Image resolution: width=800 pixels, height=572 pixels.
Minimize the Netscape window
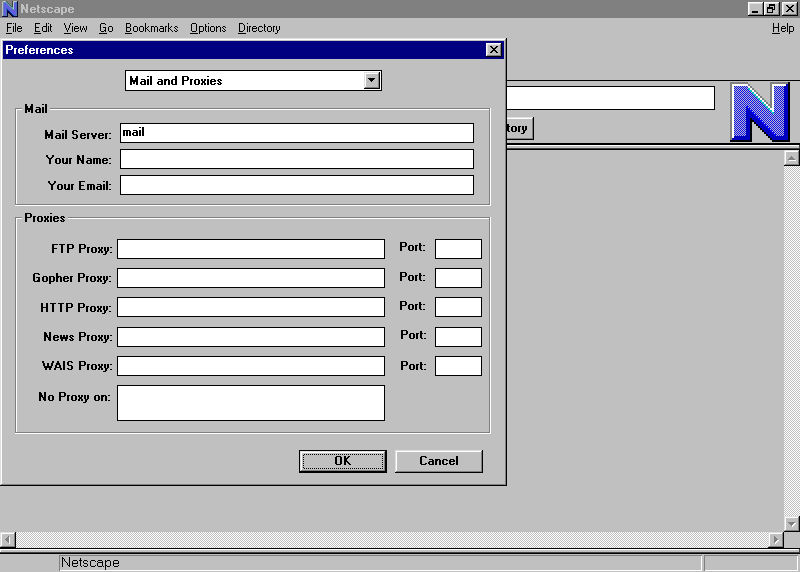pyautogui.click(x=755, y=9)
